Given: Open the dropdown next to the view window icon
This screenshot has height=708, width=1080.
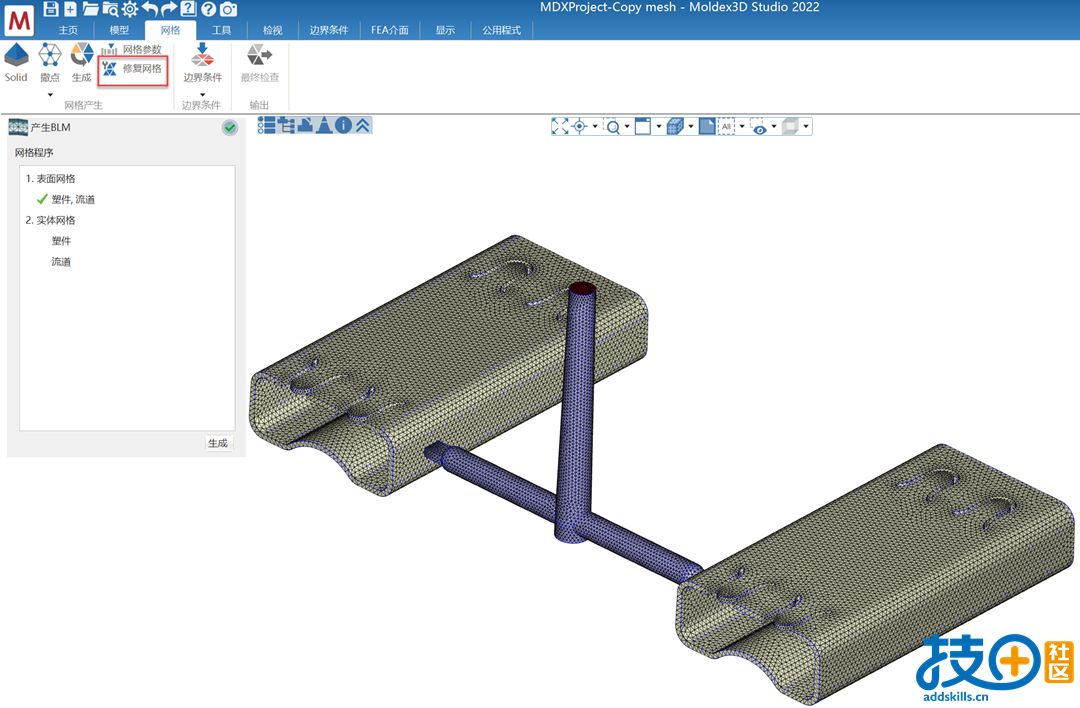Looking at the screenshot, I should click(x=658, y=126).
